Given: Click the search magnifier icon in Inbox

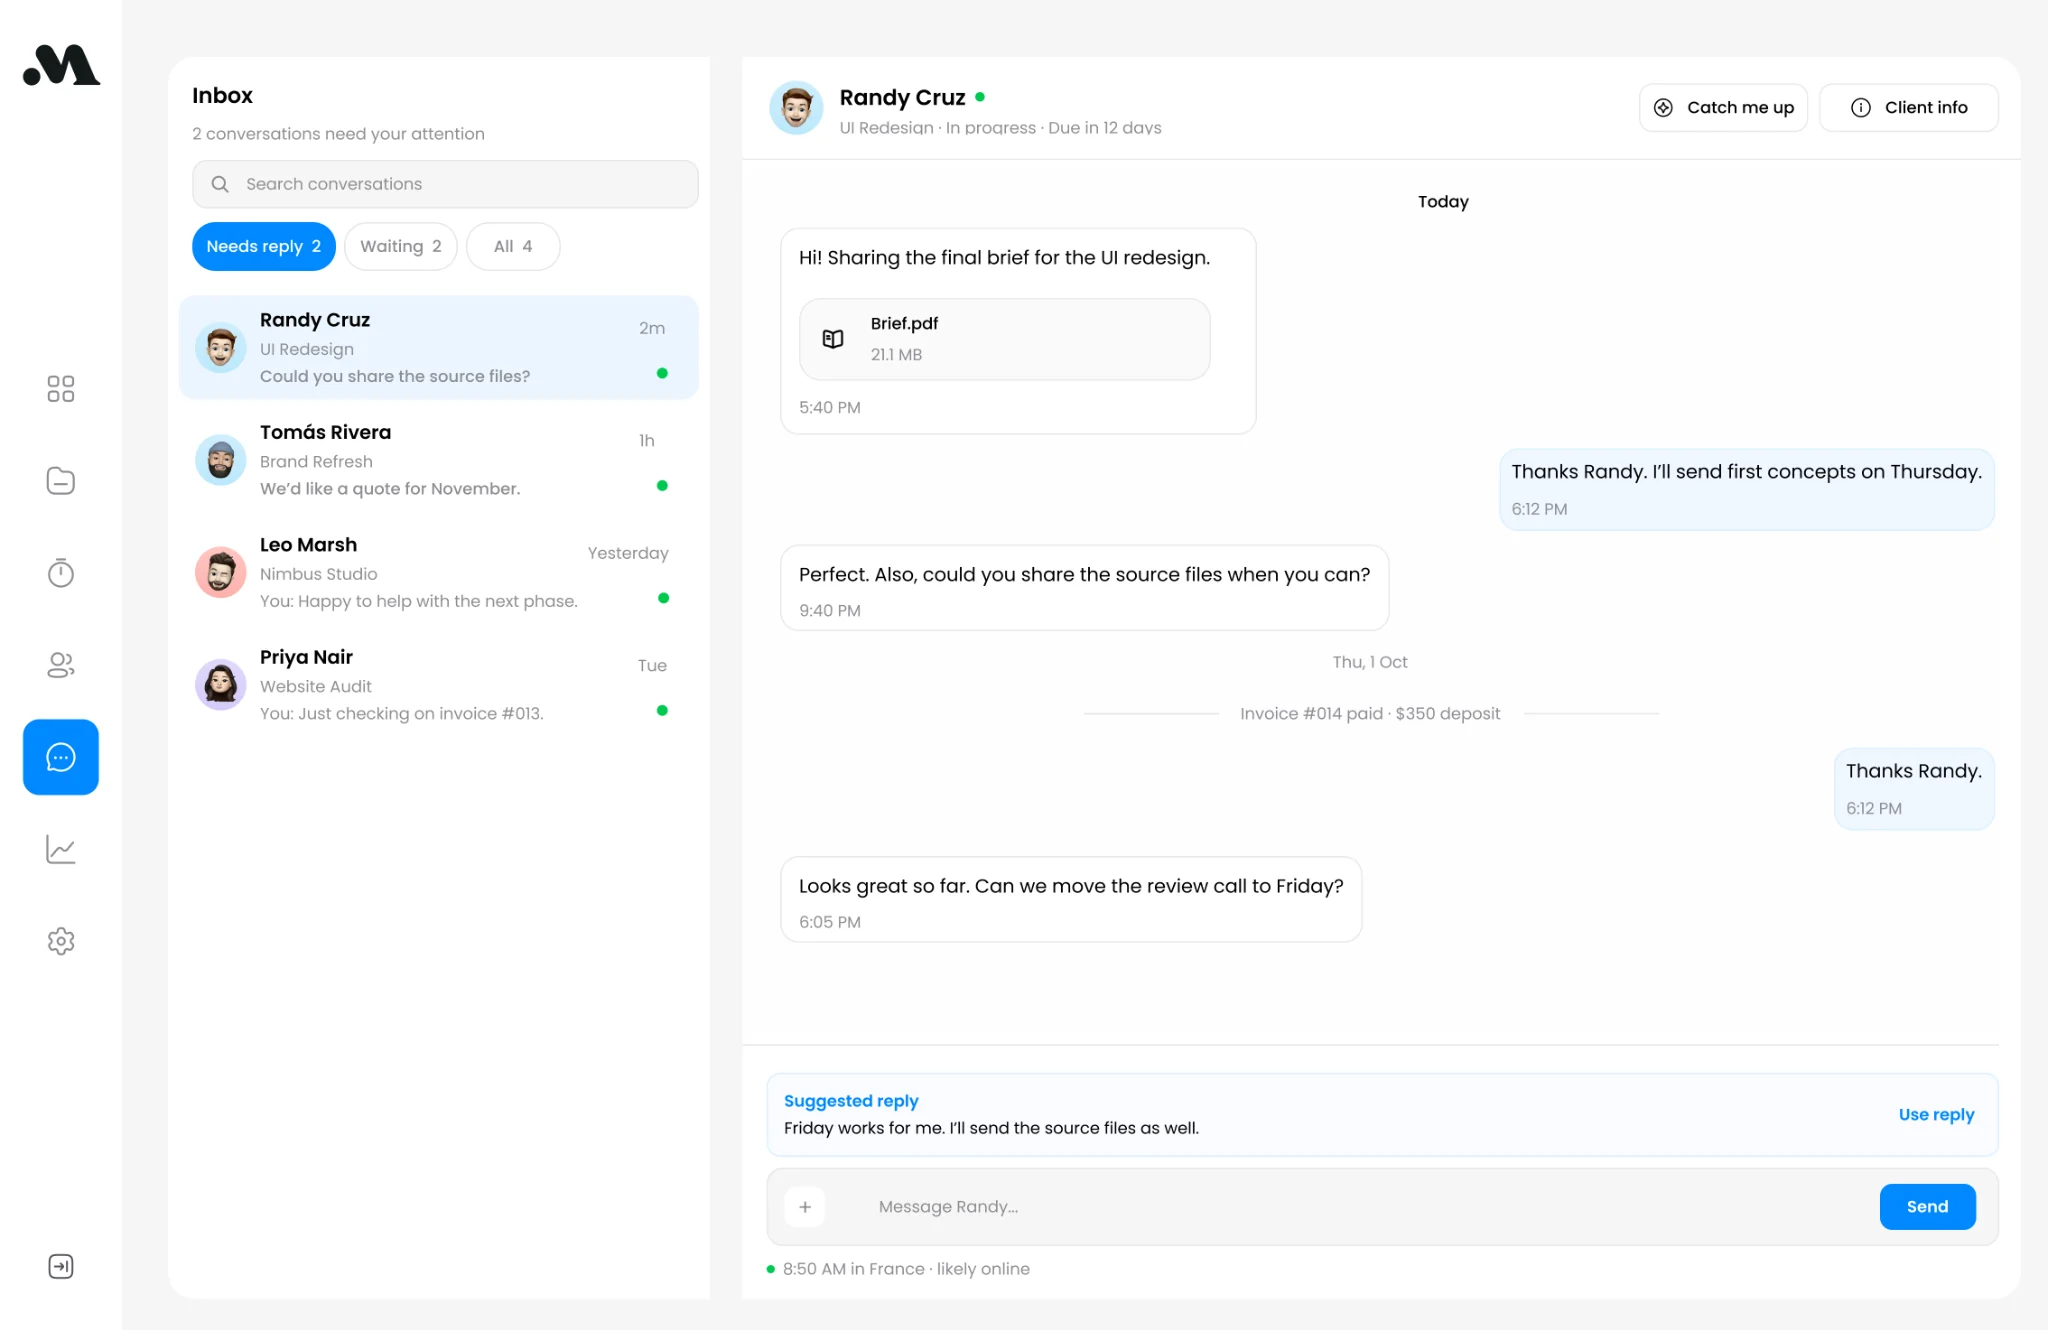Looking at the screenshot, I should pos(220,184).
